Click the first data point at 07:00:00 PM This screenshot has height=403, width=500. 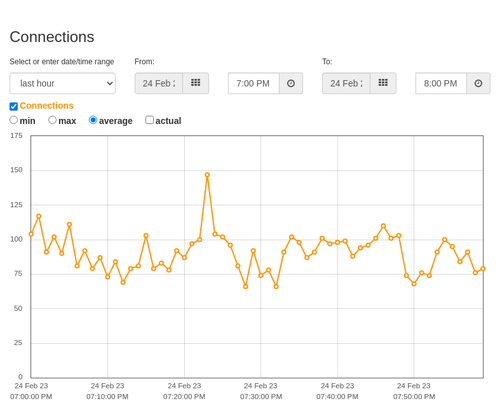[x=31, y=234]
